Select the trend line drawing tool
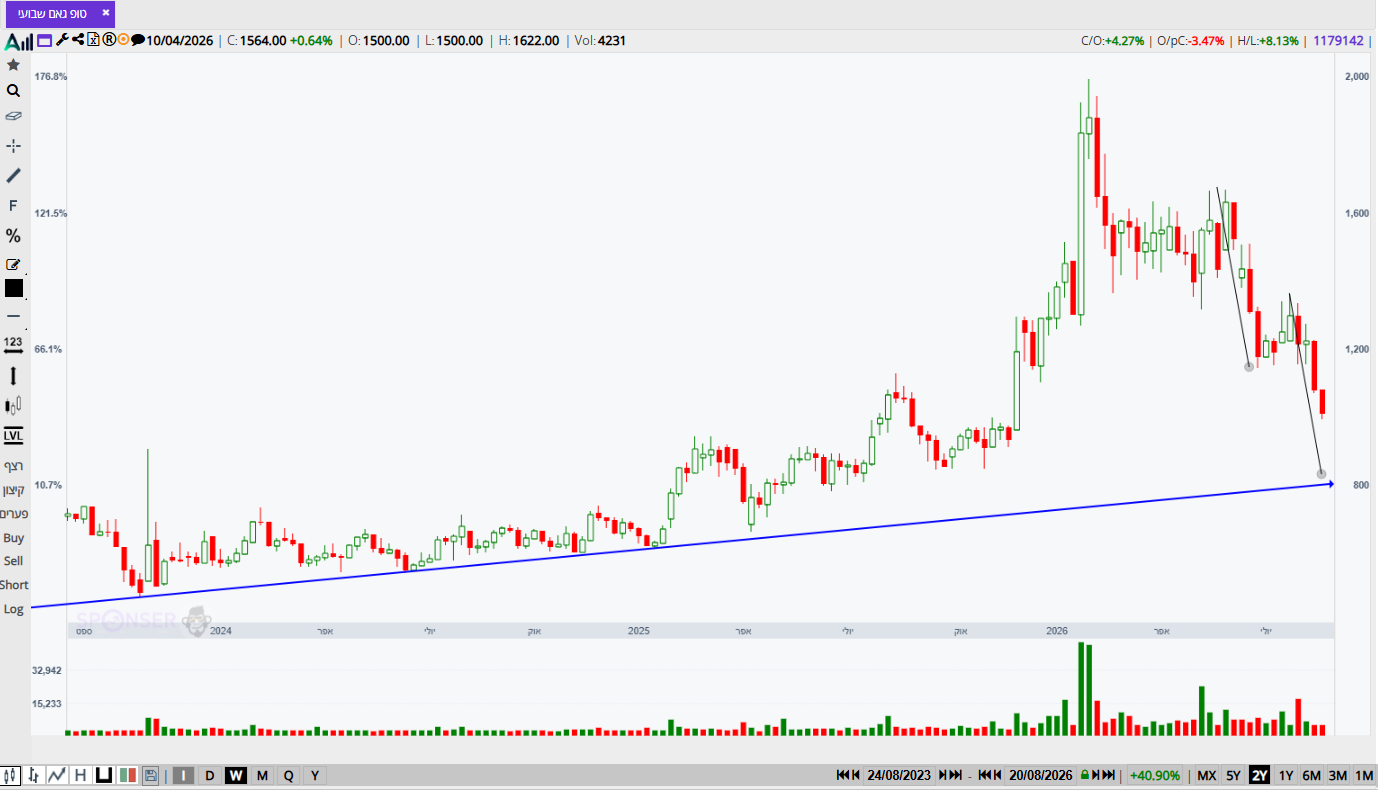1378x791 pixels. click(13, 176)
